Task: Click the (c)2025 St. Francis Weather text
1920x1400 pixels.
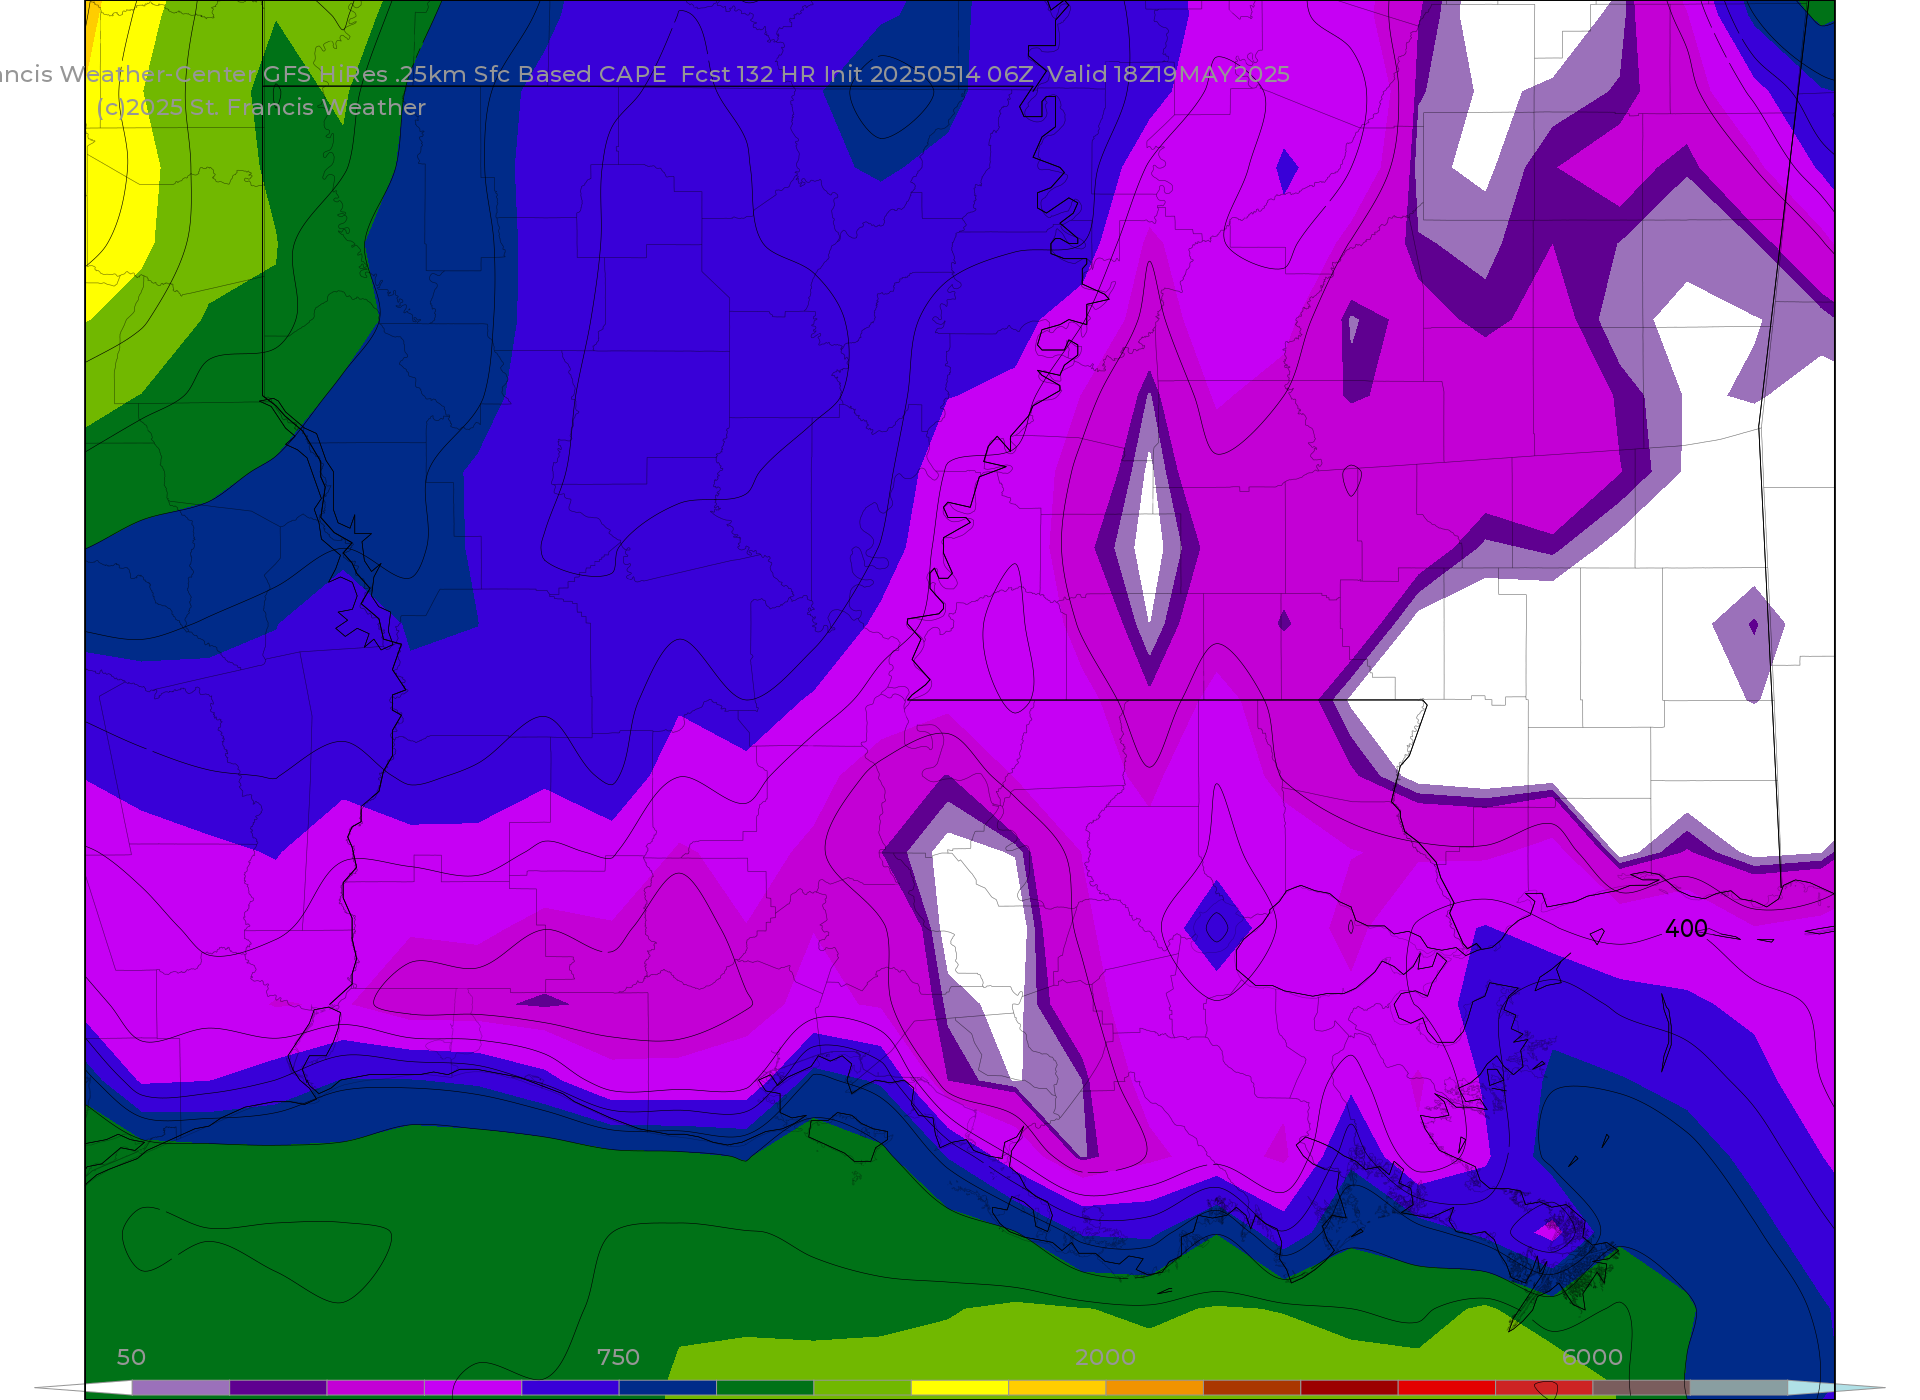Action: 261,108
